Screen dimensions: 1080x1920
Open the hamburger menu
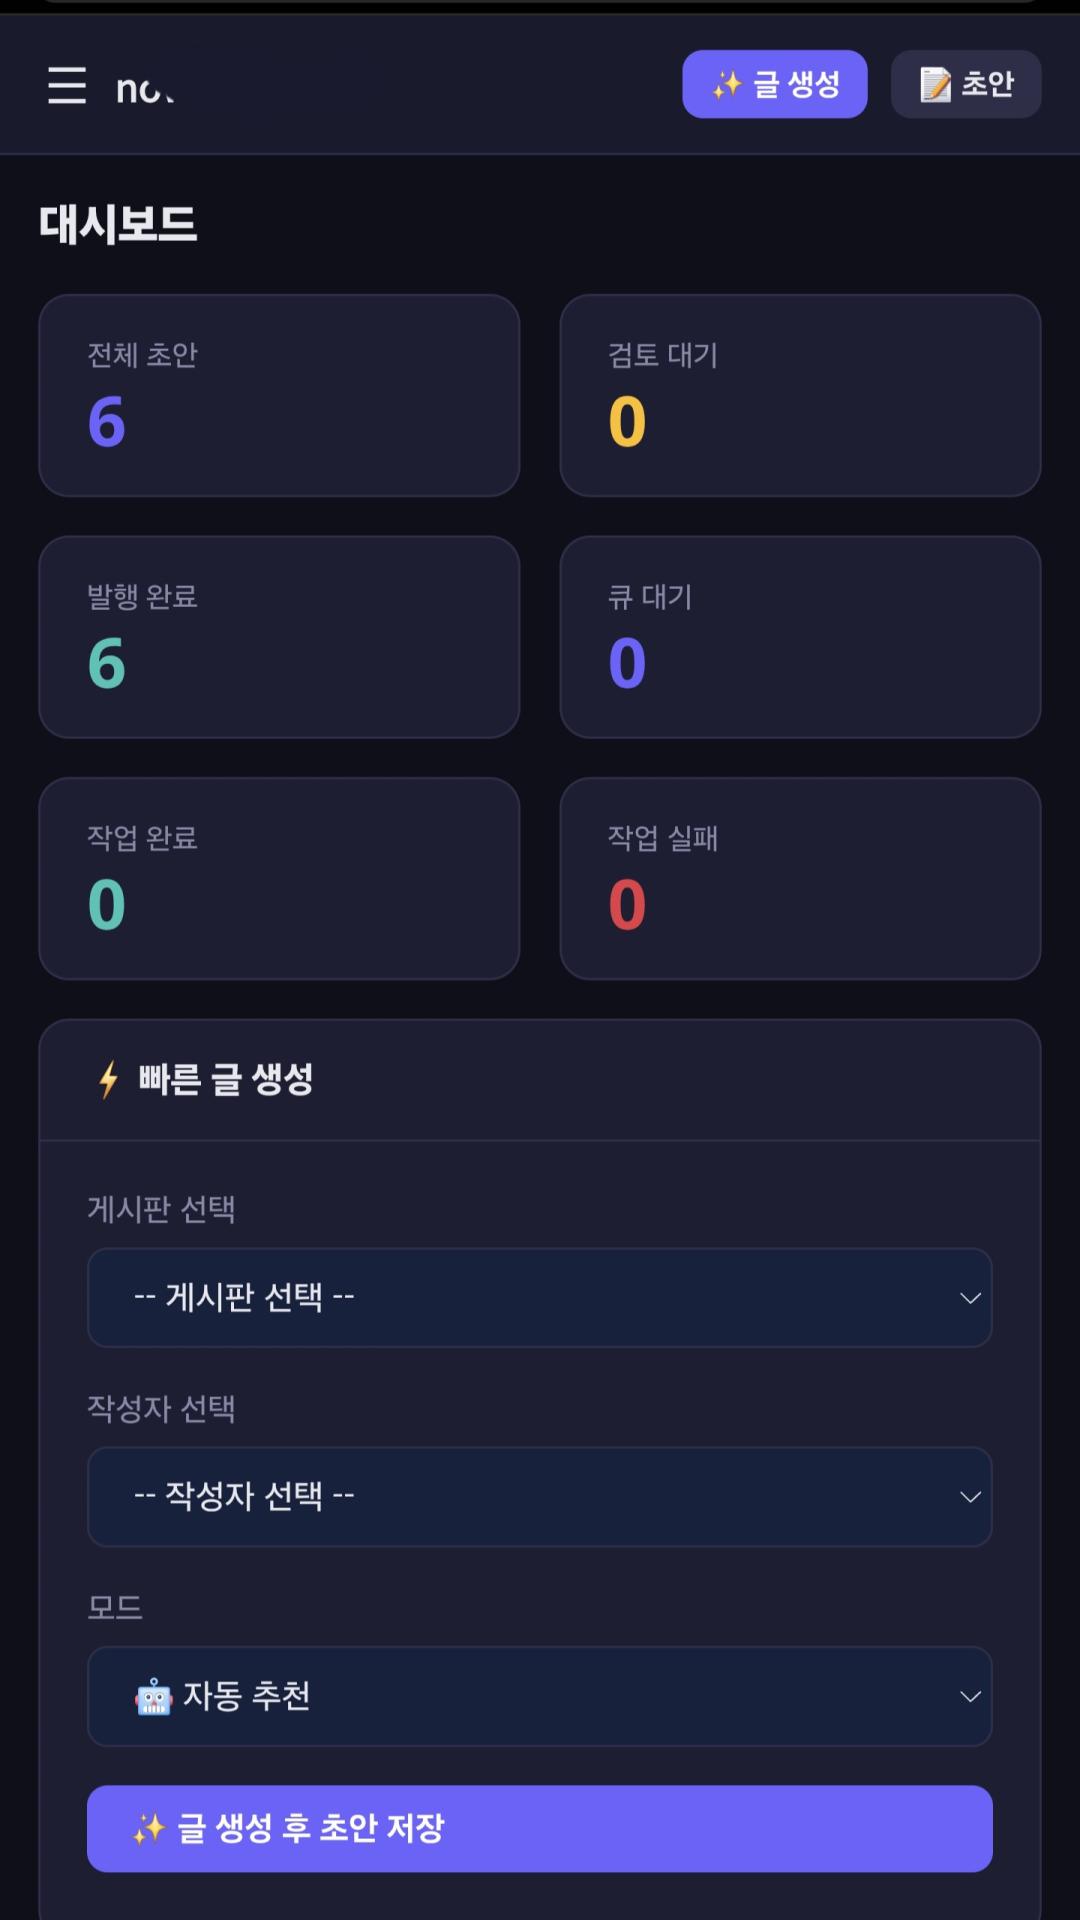[67, 86]
